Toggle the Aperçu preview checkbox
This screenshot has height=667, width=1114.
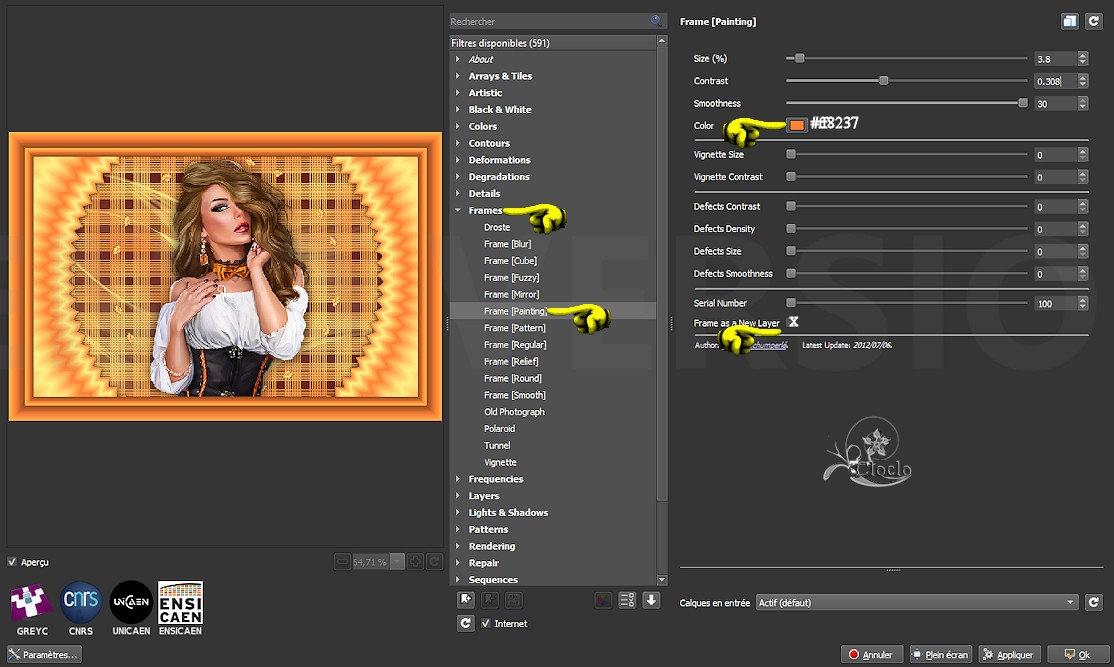coord(13,562)
